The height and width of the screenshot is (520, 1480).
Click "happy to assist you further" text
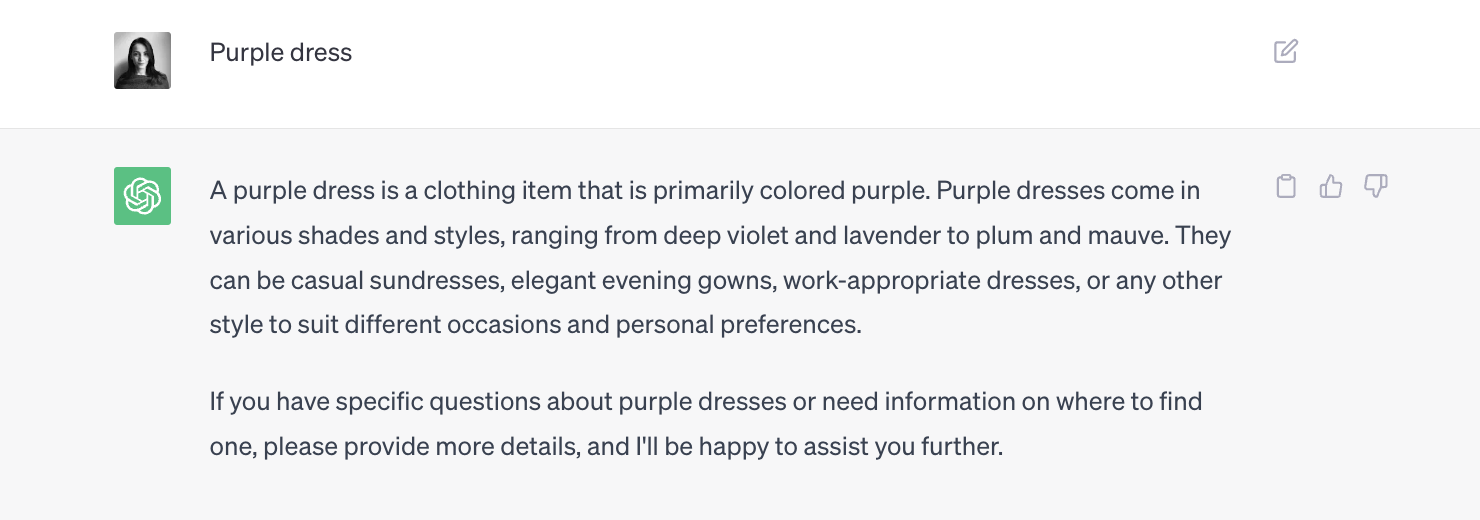(x=850, y=446)
